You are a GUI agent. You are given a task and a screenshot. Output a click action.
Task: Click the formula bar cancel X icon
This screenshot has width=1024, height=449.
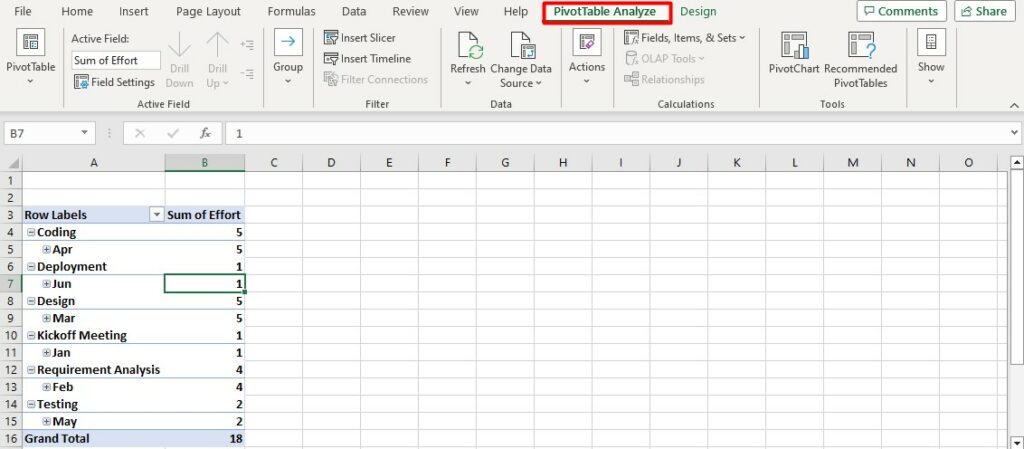click(139, 133)
